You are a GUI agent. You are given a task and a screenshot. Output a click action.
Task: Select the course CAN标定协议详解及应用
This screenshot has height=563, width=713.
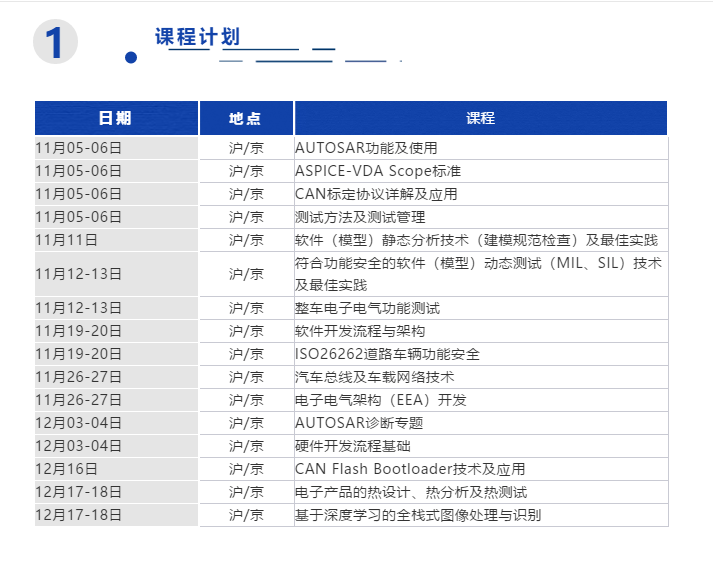click(x=376, y=194)
